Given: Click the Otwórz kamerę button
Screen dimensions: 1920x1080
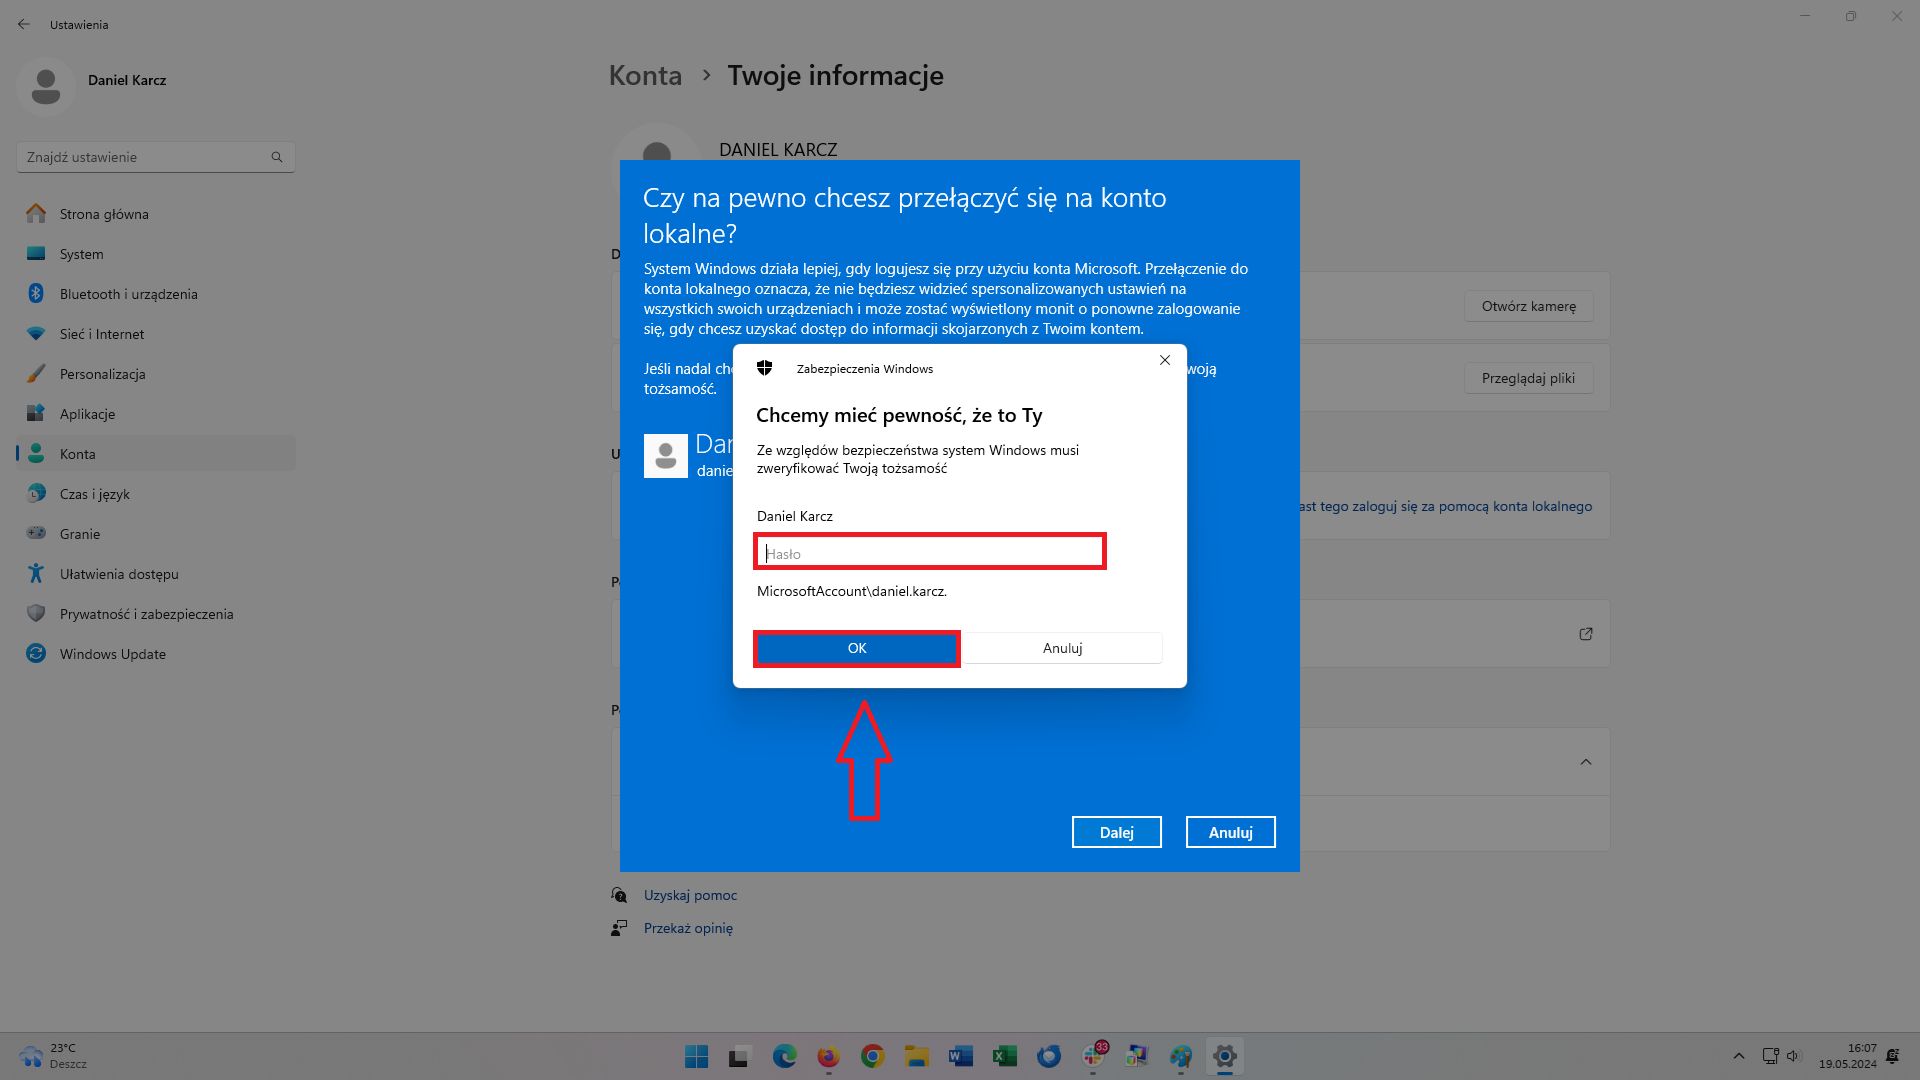Looking at the screenshot, I should [x=1529, y=306].
